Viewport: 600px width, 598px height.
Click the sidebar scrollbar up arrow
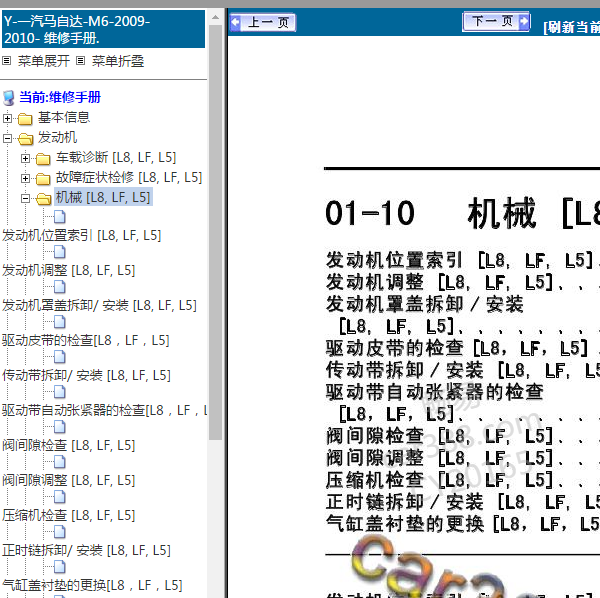pyautogui.click(x=215, y=17)
